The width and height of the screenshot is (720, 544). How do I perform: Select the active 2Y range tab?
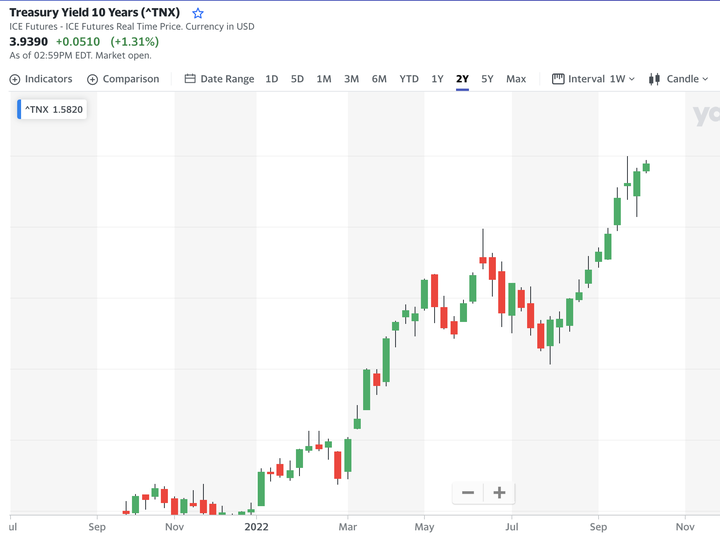click(x=462, y=79)
